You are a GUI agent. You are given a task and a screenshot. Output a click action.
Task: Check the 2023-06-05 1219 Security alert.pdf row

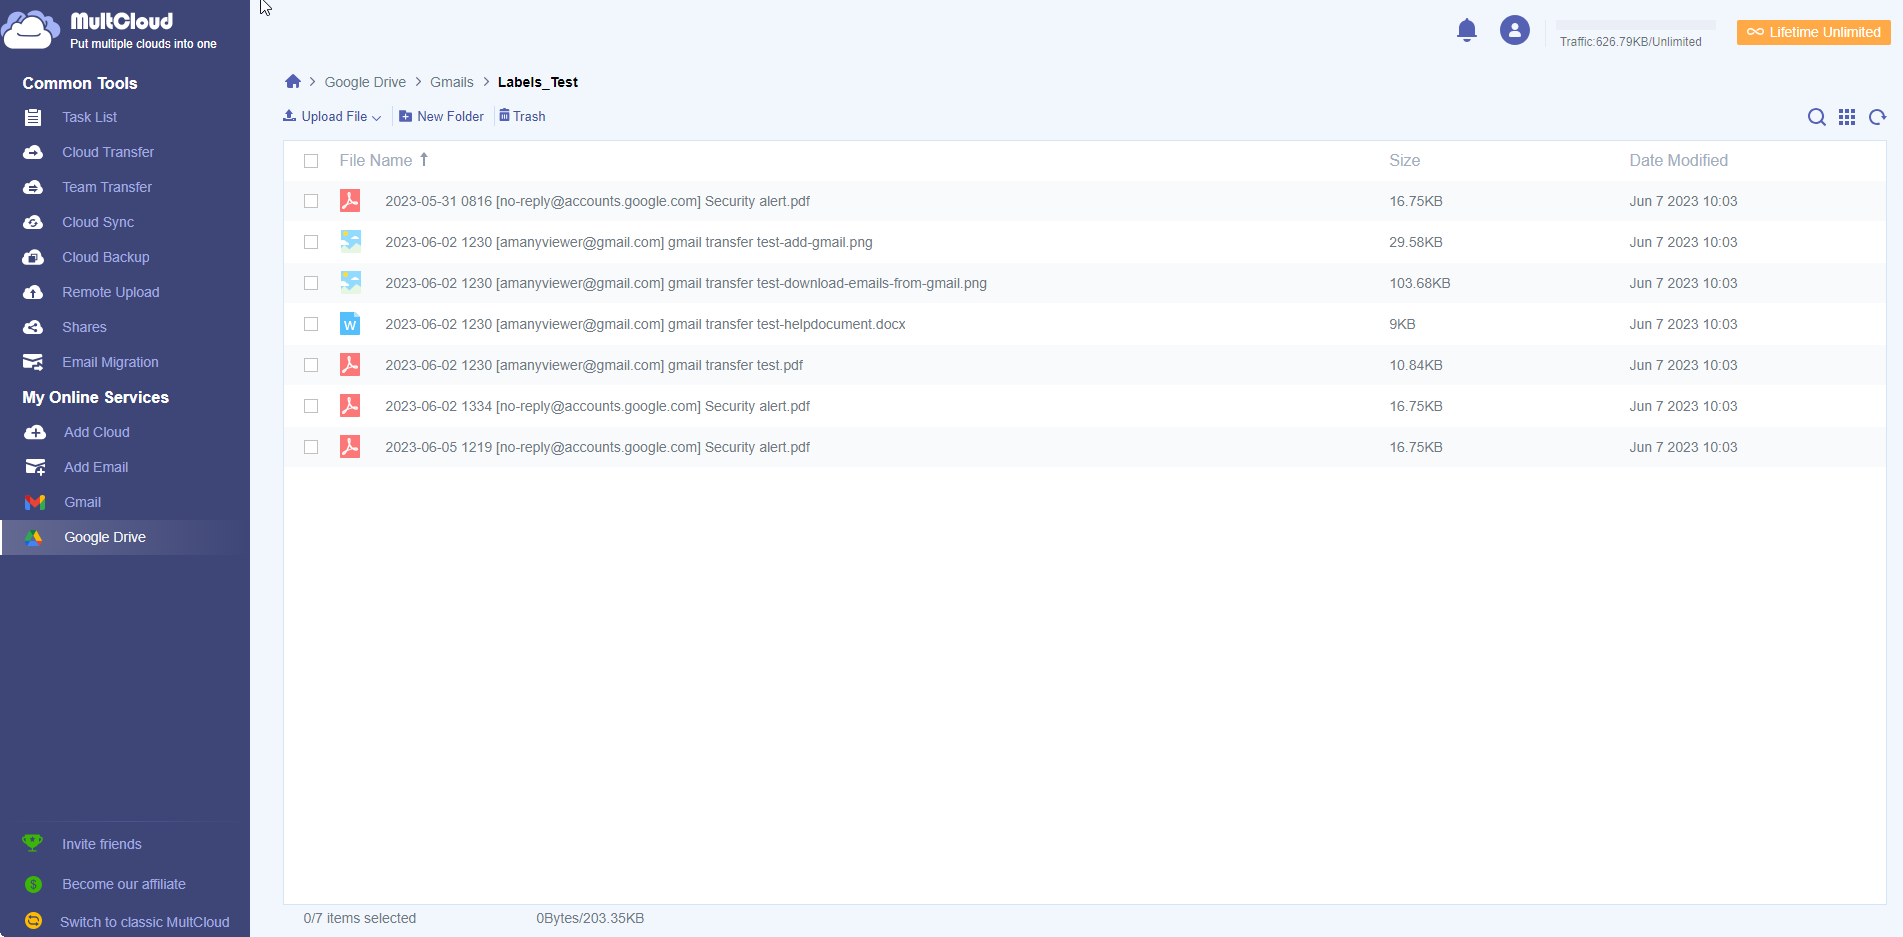tap(311, 447)
